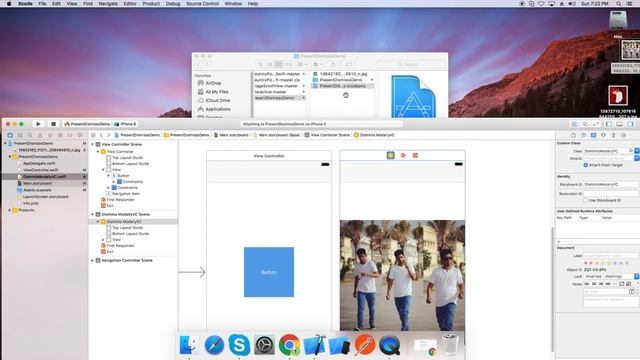This screenshot has height=360, width=640.
Task: Select Assets.xcassets in project navigator
Action: click(x=37, y=190)
